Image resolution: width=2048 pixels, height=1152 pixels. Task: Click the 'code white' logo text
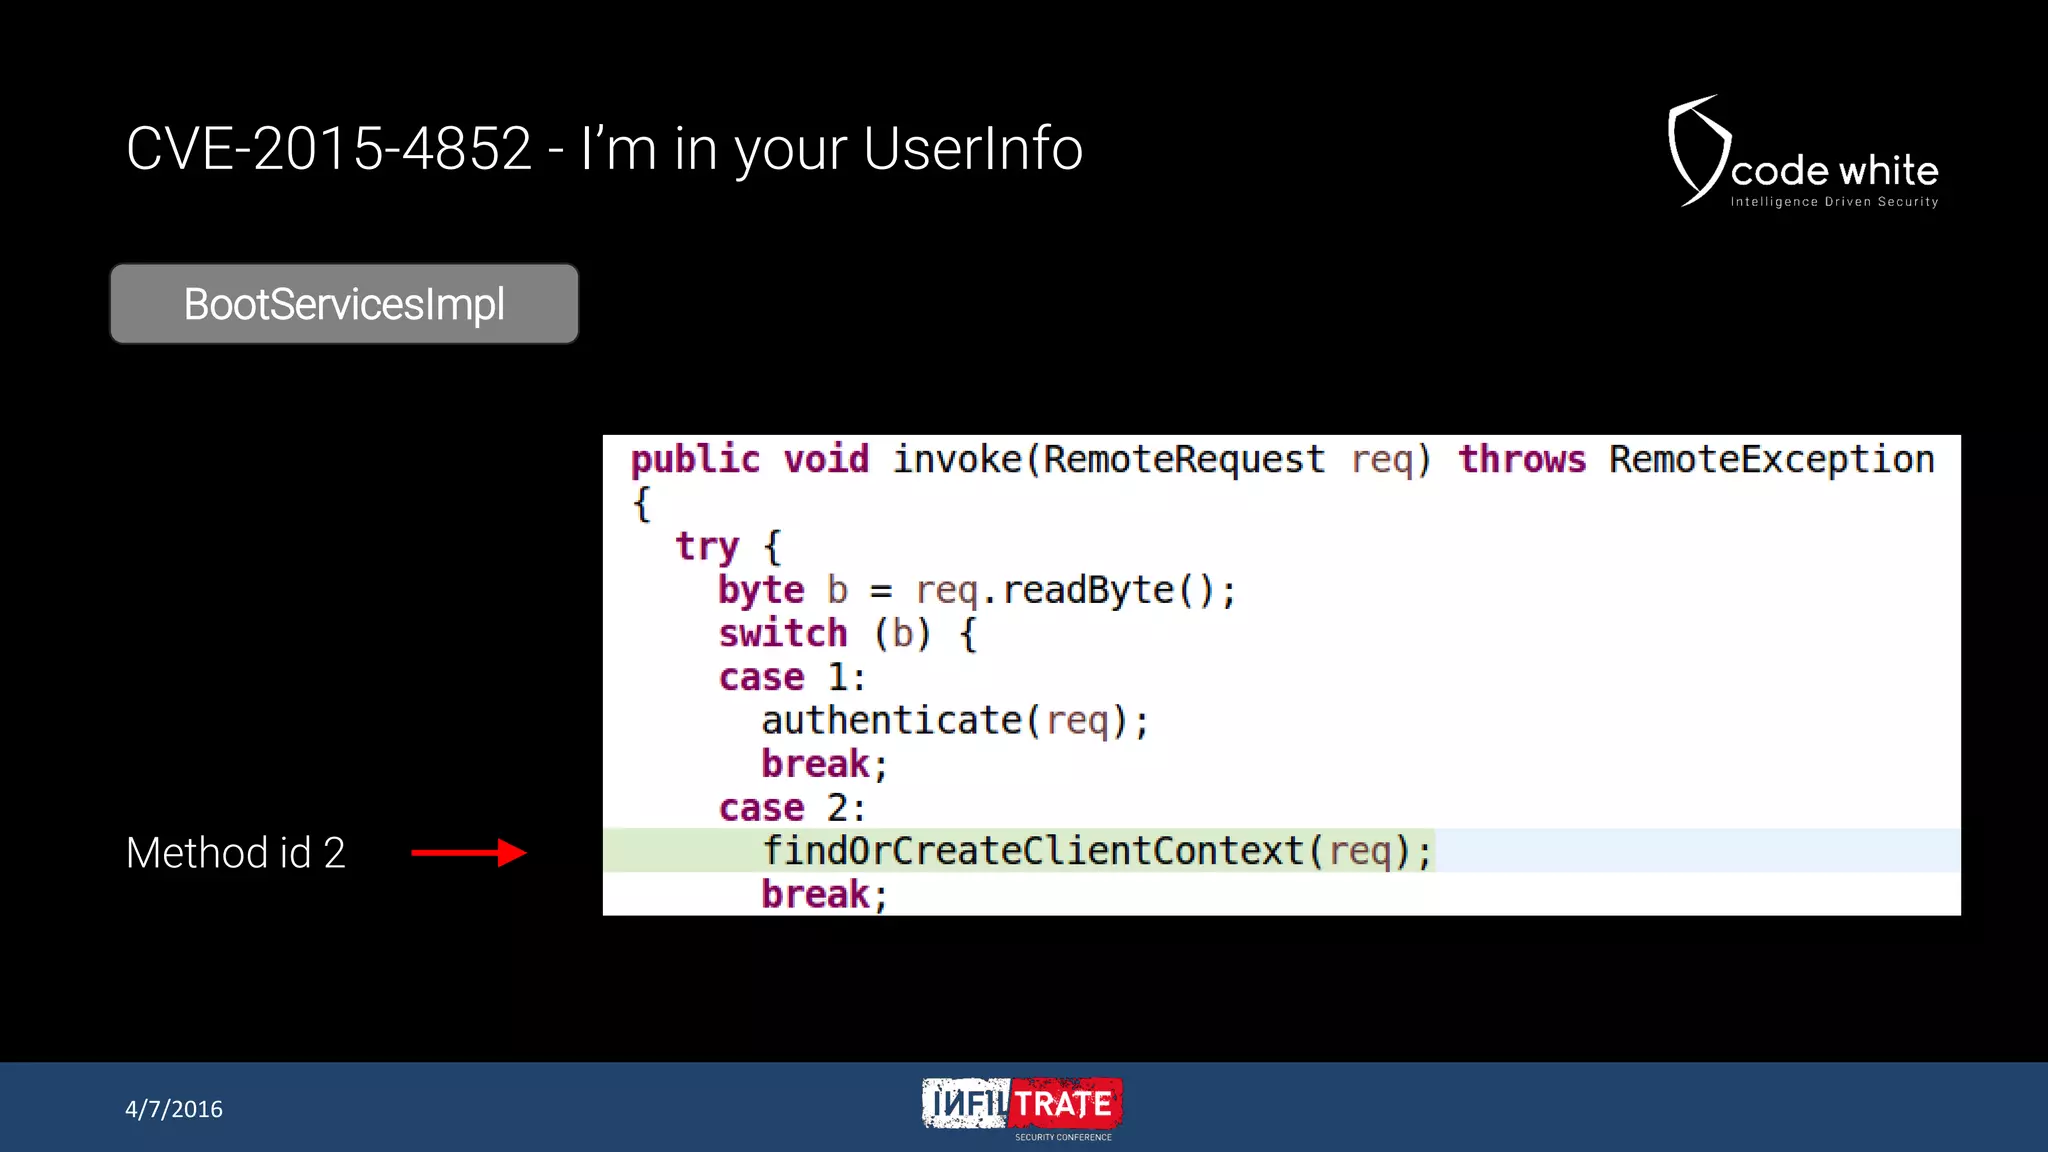[1834, 171]
